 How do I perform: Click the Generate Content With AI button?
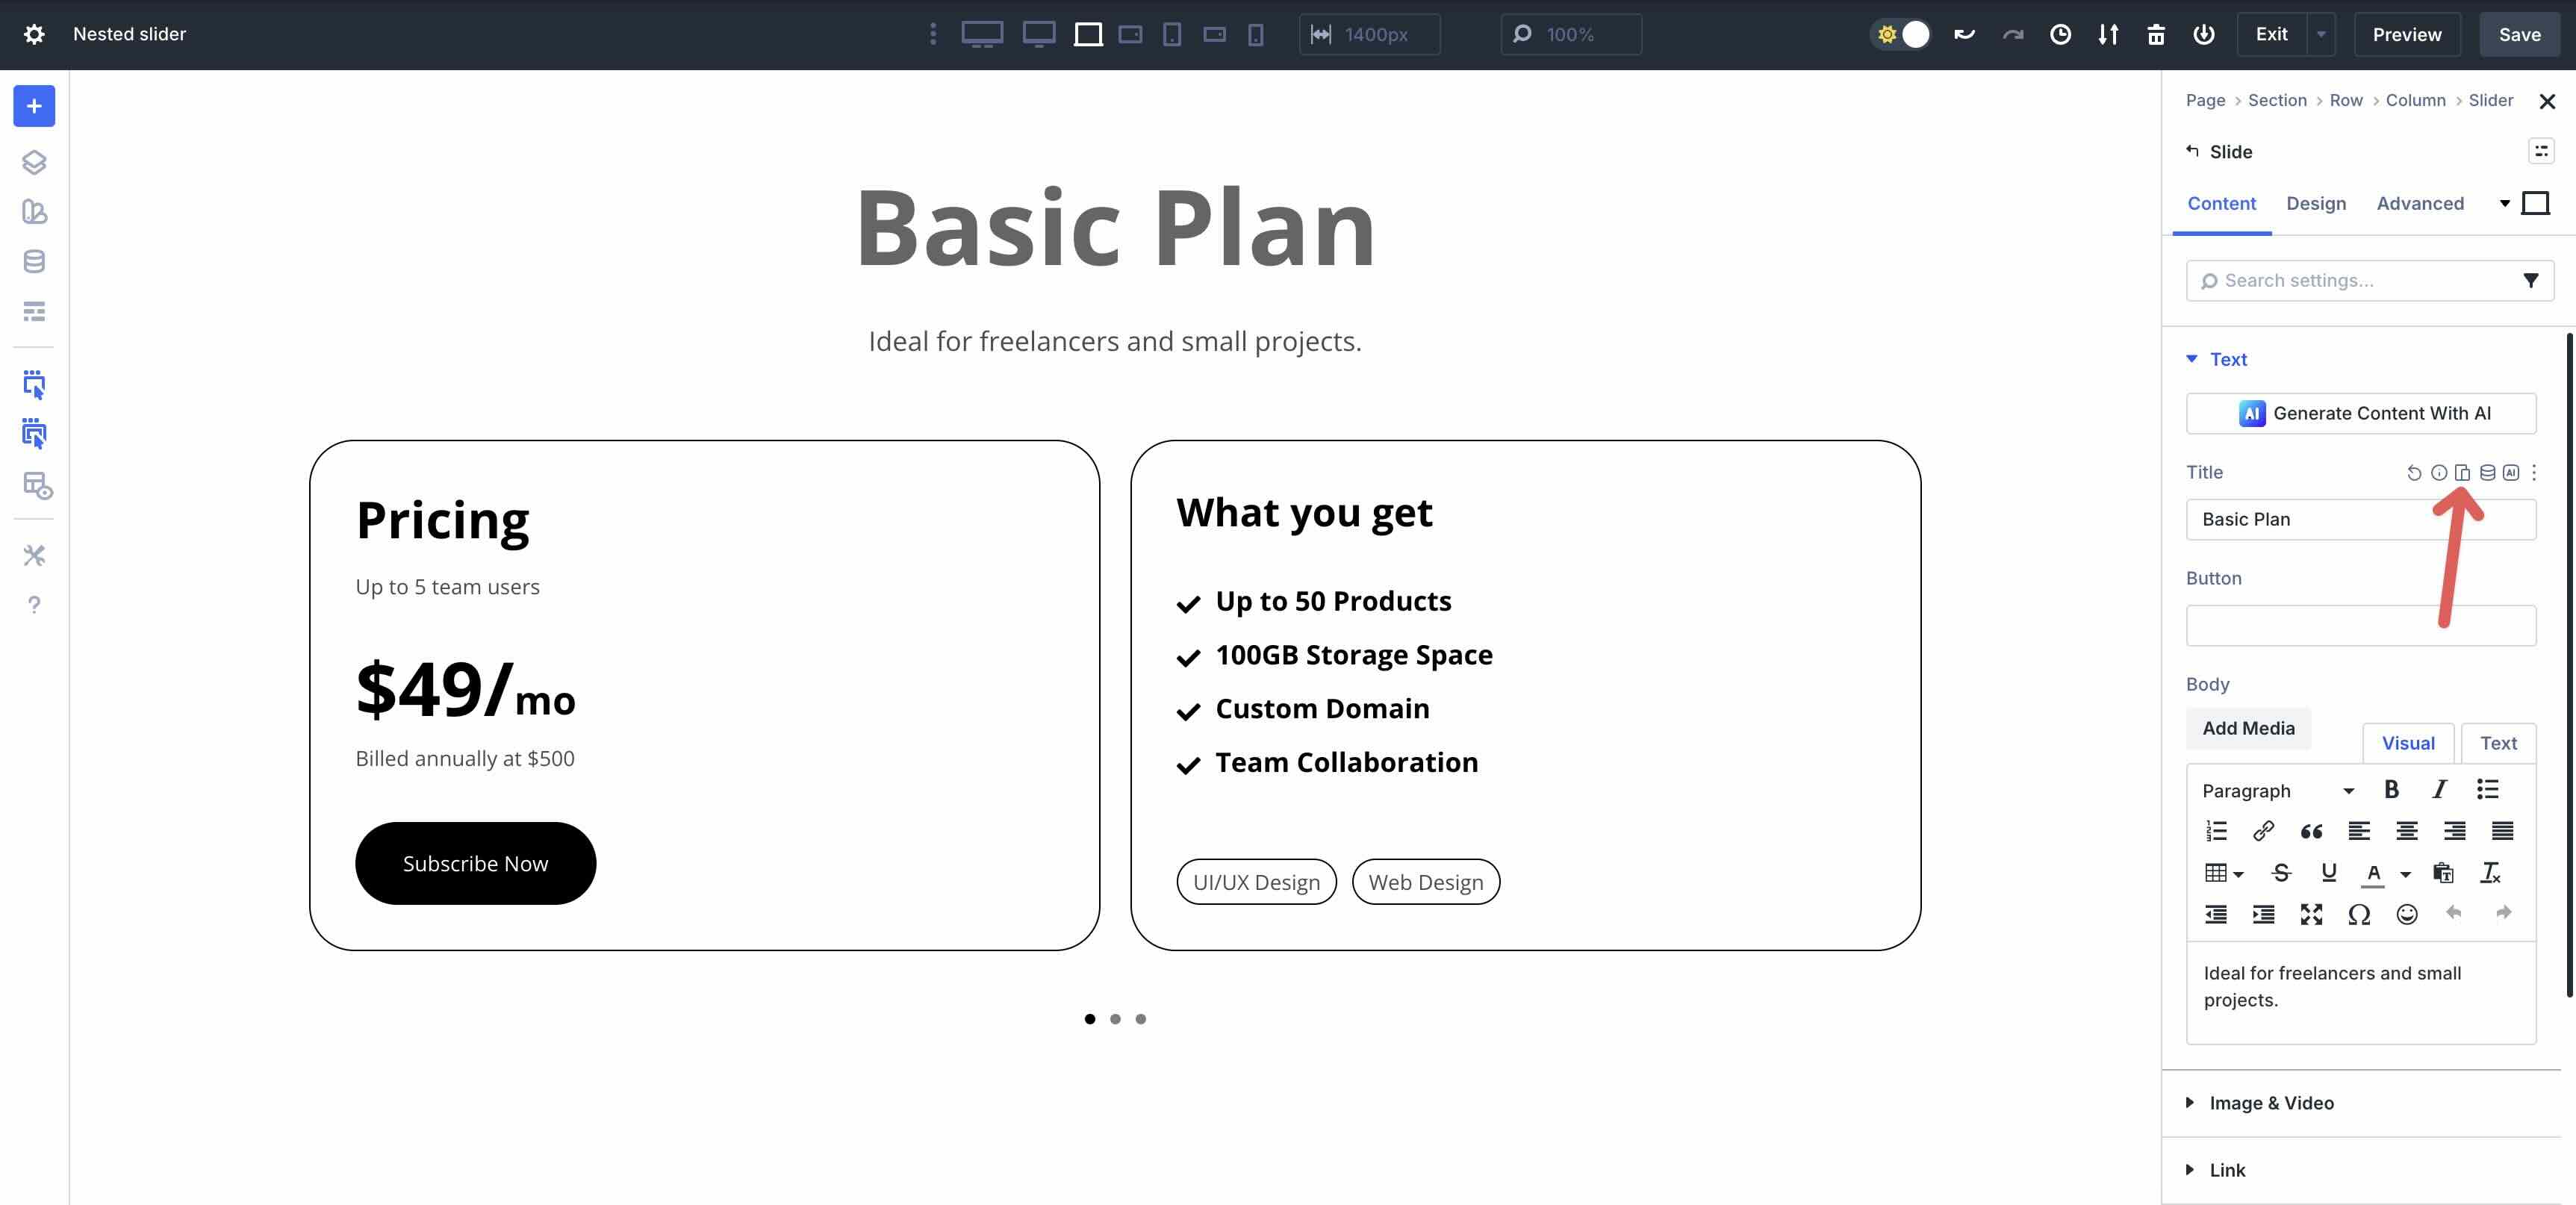2360,413
